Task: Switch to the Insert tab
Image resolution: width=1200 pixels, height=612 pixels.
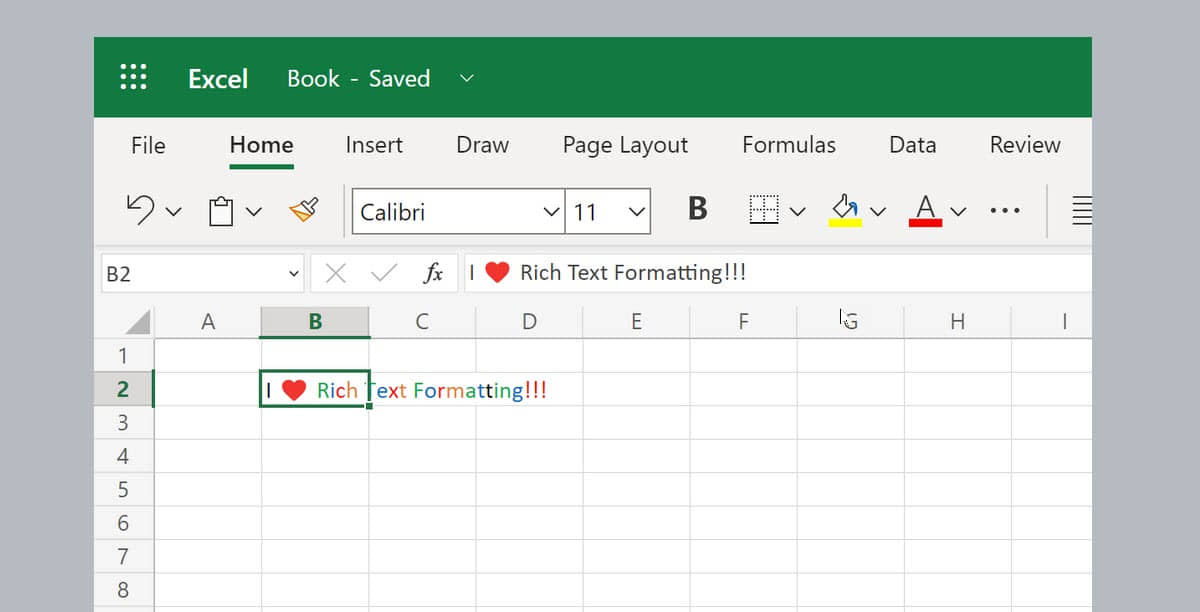Action: point(374,145)
